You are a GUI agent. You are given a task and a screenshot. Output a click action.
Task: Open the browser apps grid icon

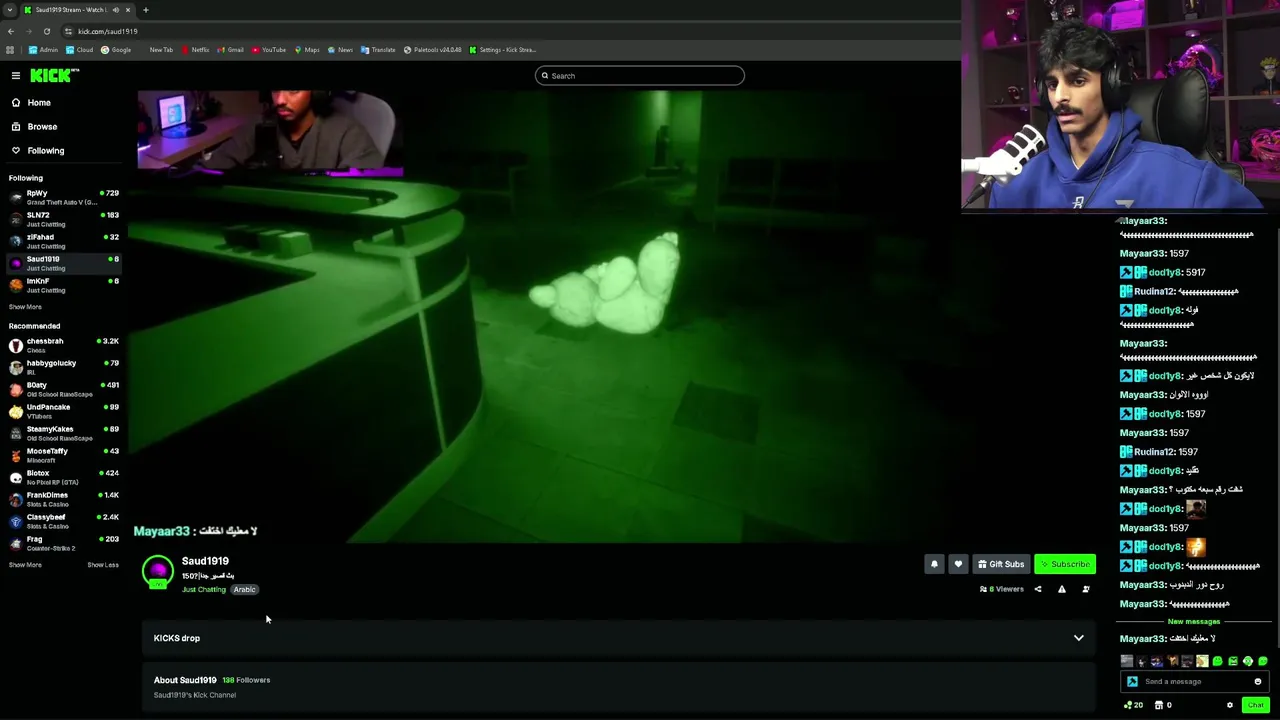10,50
